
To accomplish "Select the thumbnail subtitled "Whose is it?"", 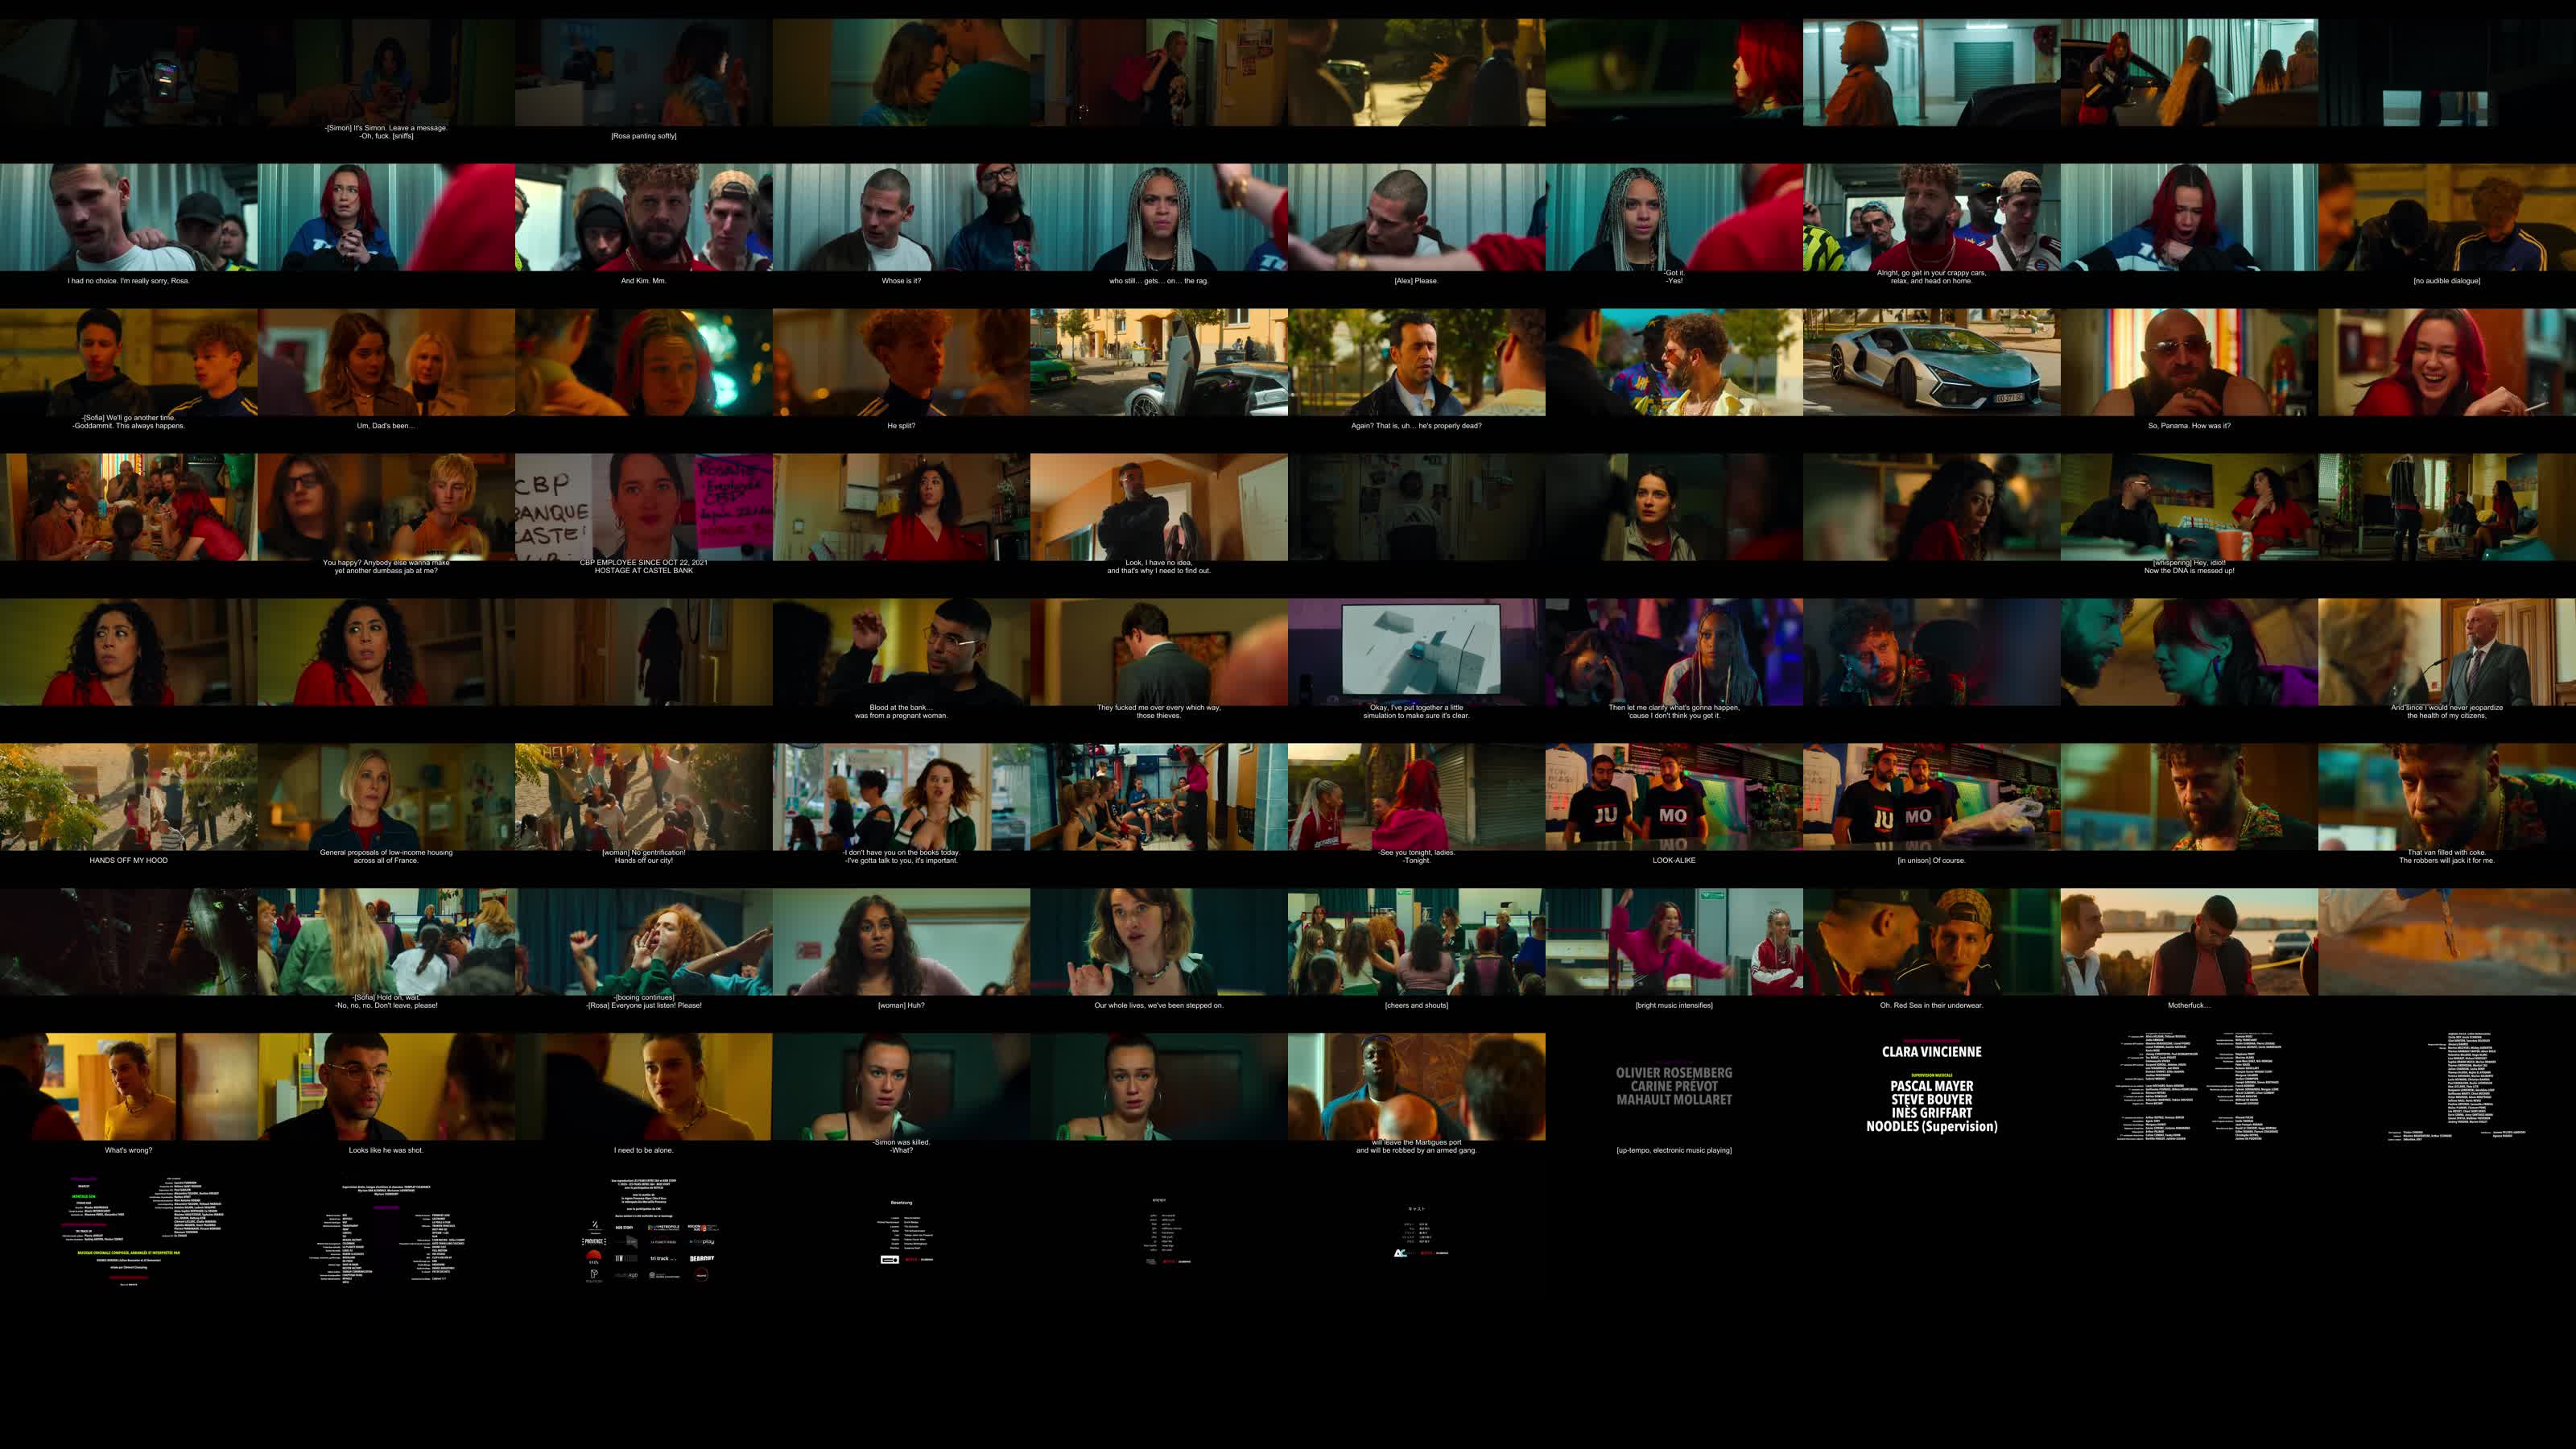I will (x=901, y=217).
